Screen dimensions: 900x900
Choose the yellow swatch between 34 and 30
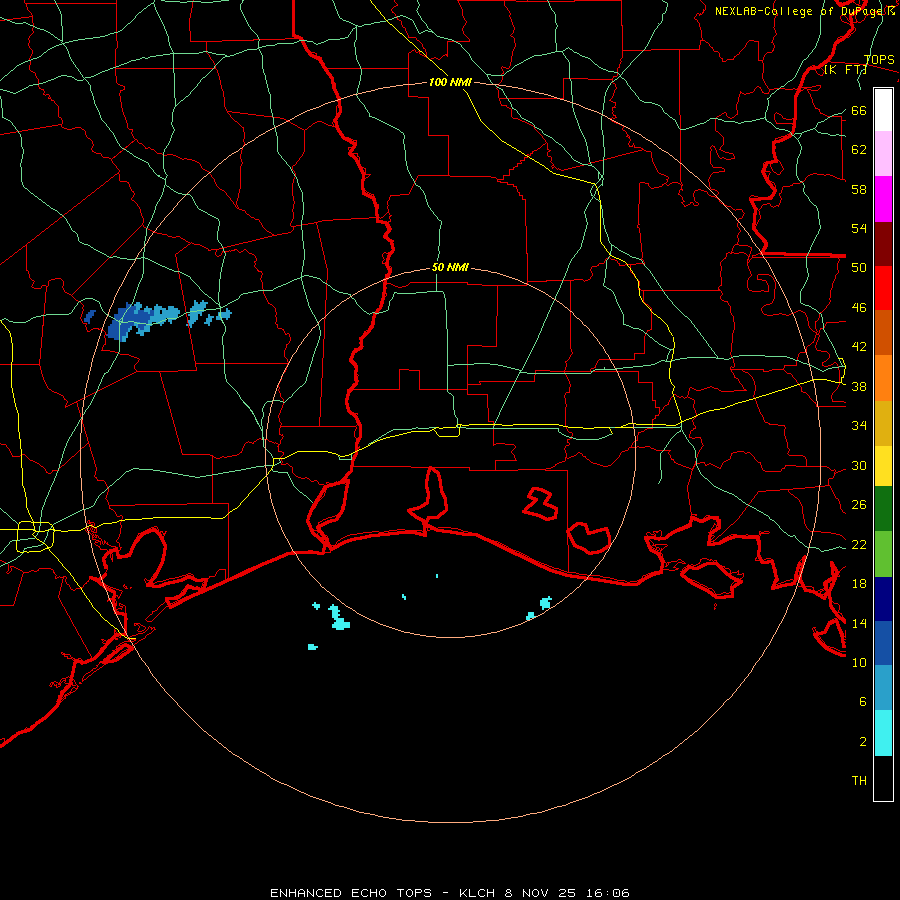pyautogui.click(x=883, y=466)
